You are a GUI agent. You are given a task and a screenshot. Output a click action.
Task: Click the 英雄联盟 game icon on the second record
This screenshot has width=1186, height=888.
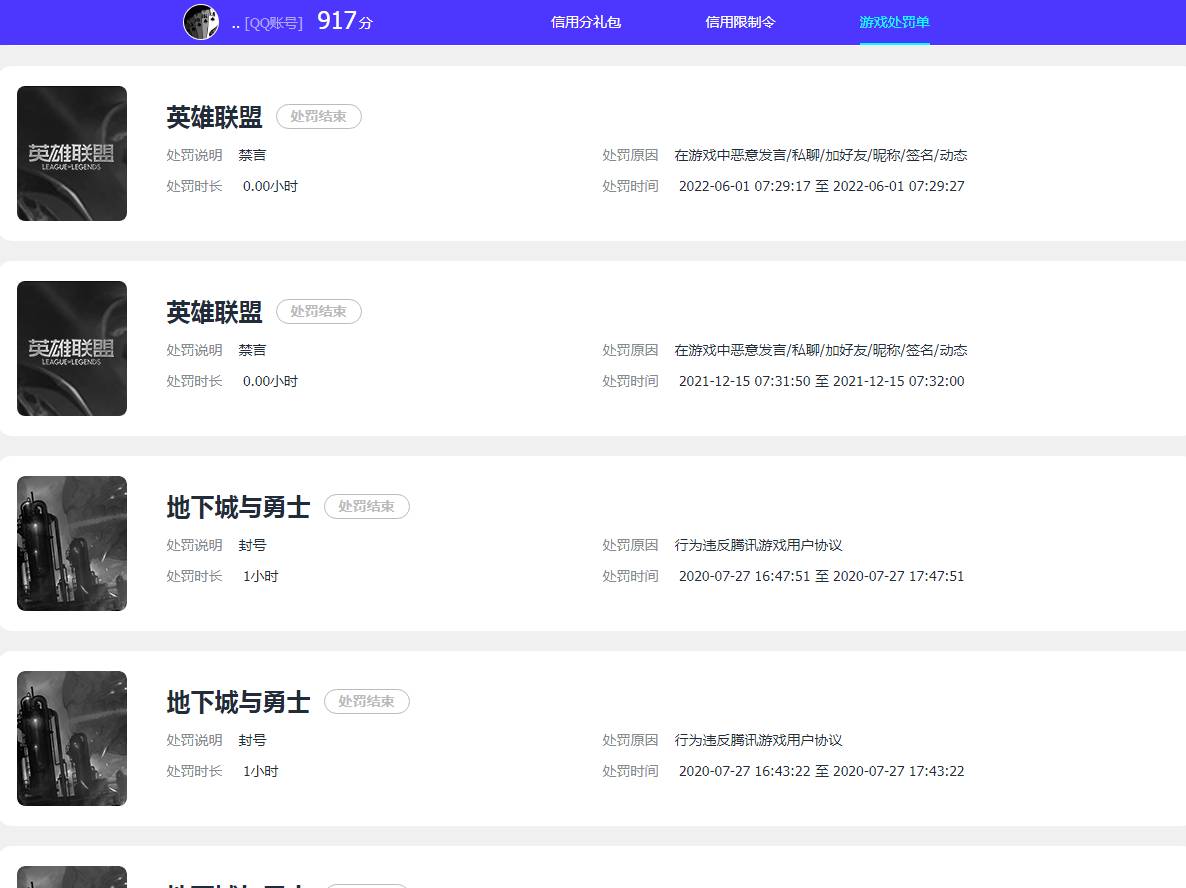[71, 348]
